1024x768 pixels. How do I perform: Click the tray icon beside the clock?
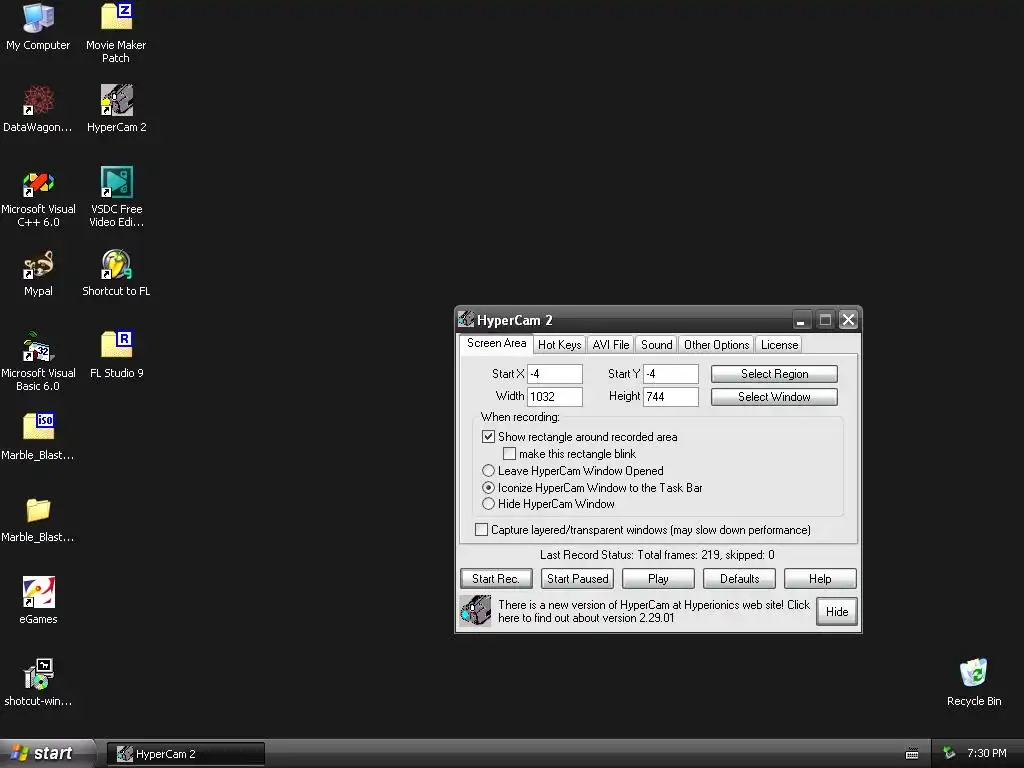949,753
